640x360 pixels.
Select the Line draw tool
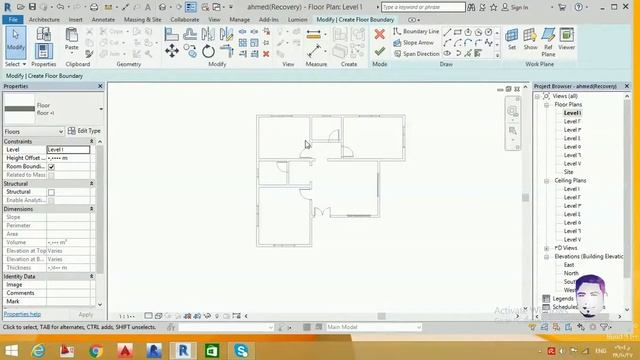pos(447,32)
